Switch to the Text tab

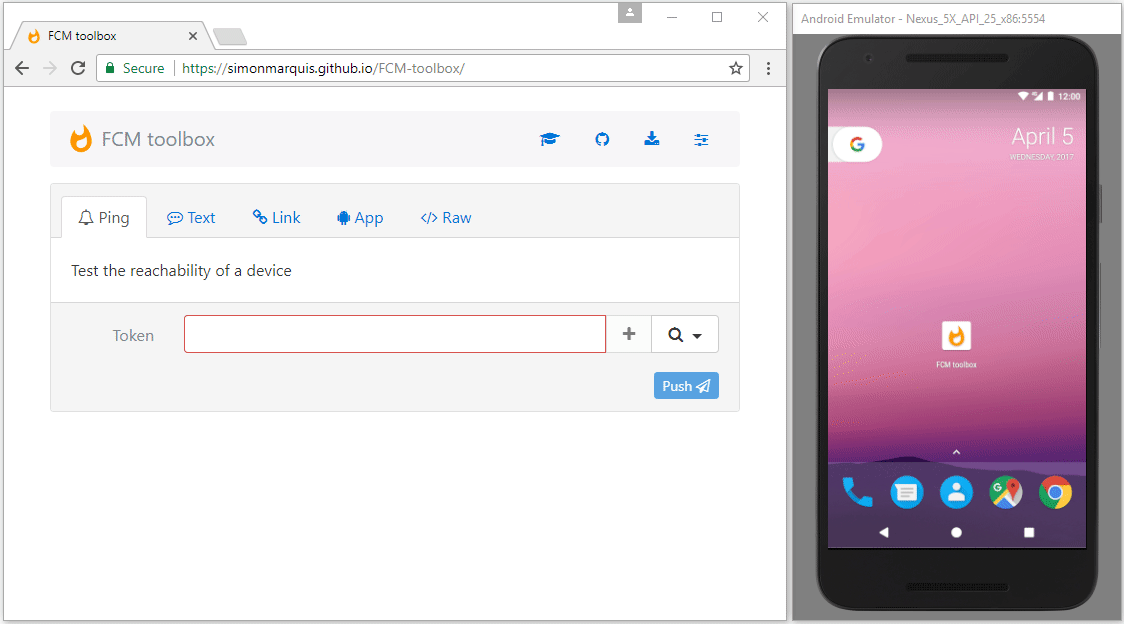tap(191, 217)
